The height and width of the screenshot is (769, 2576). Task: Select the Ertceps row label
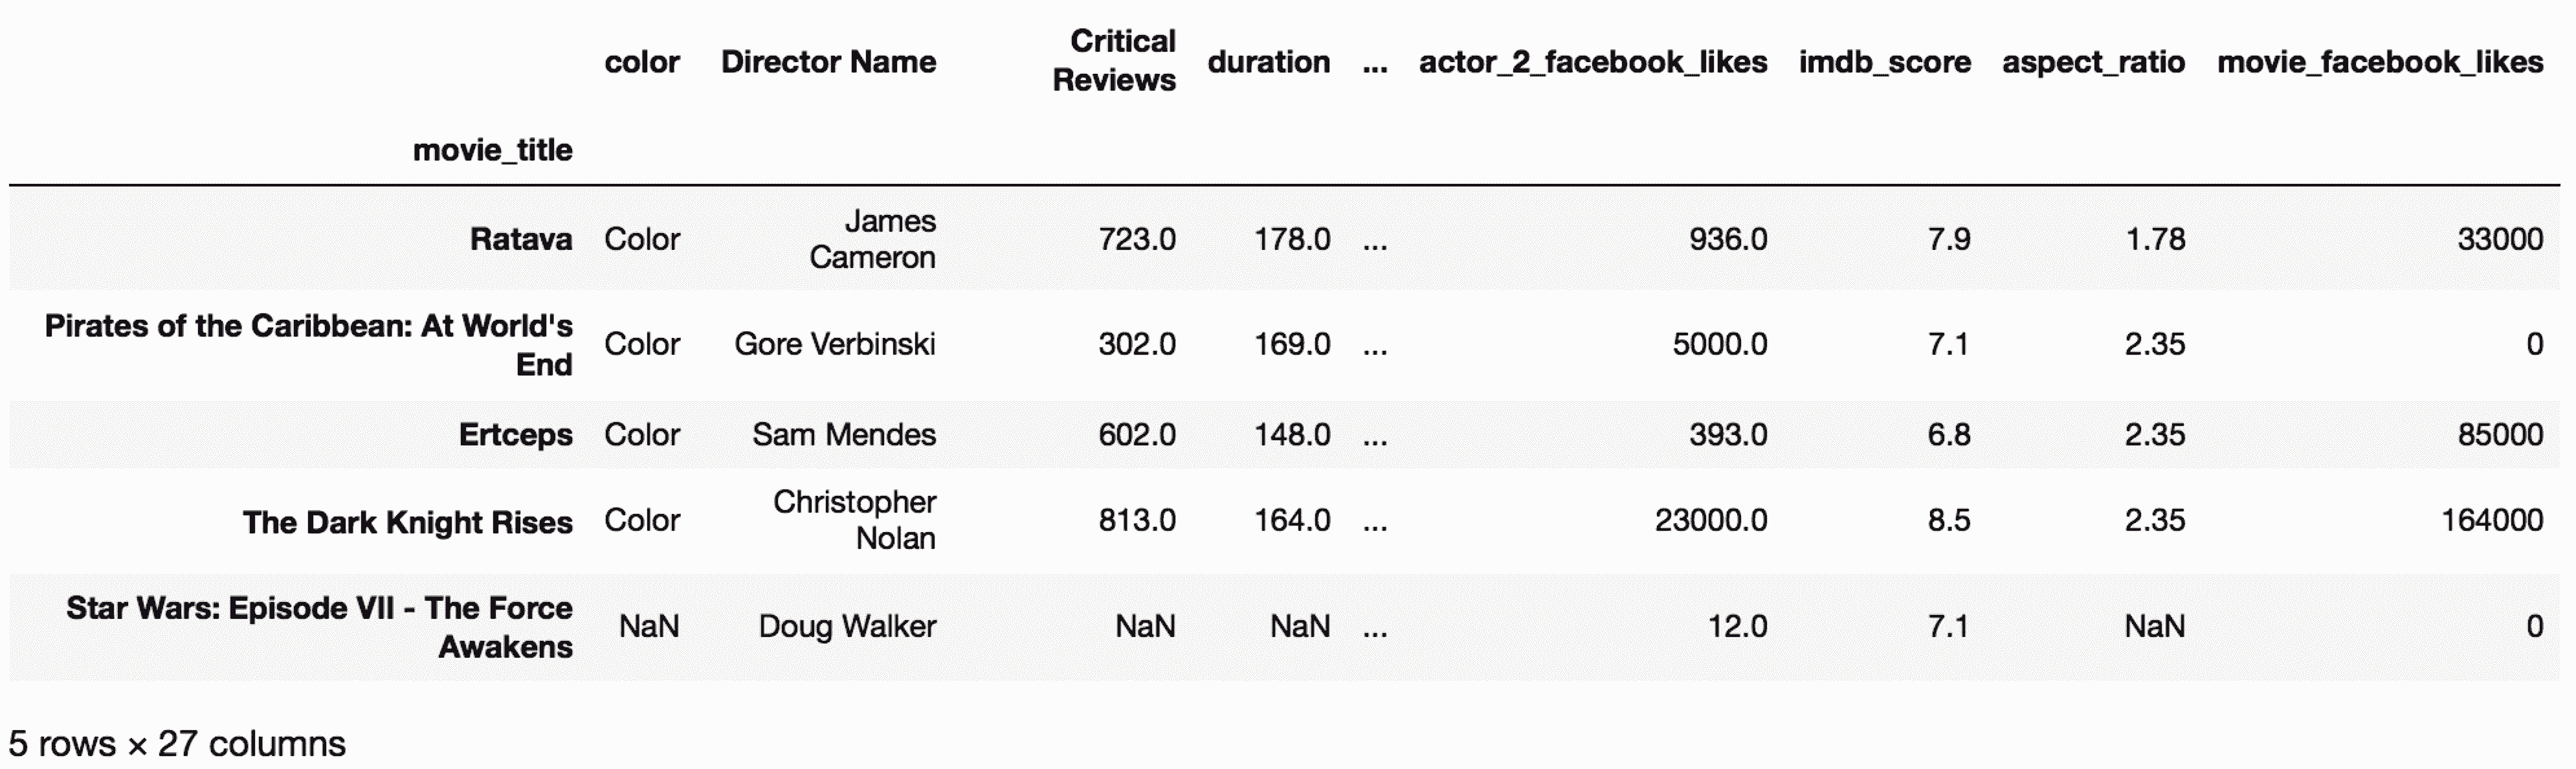point(515,434)
